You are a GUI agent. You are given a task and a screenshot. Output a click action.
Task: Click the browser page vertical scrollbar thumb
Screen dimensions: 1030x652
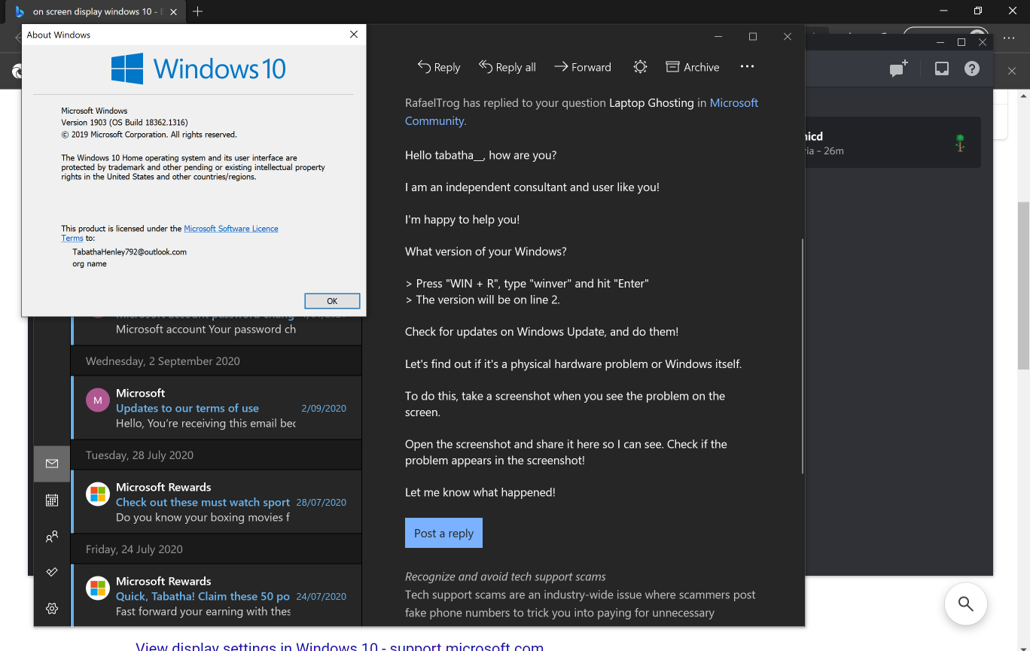[x=1023, y=286]
